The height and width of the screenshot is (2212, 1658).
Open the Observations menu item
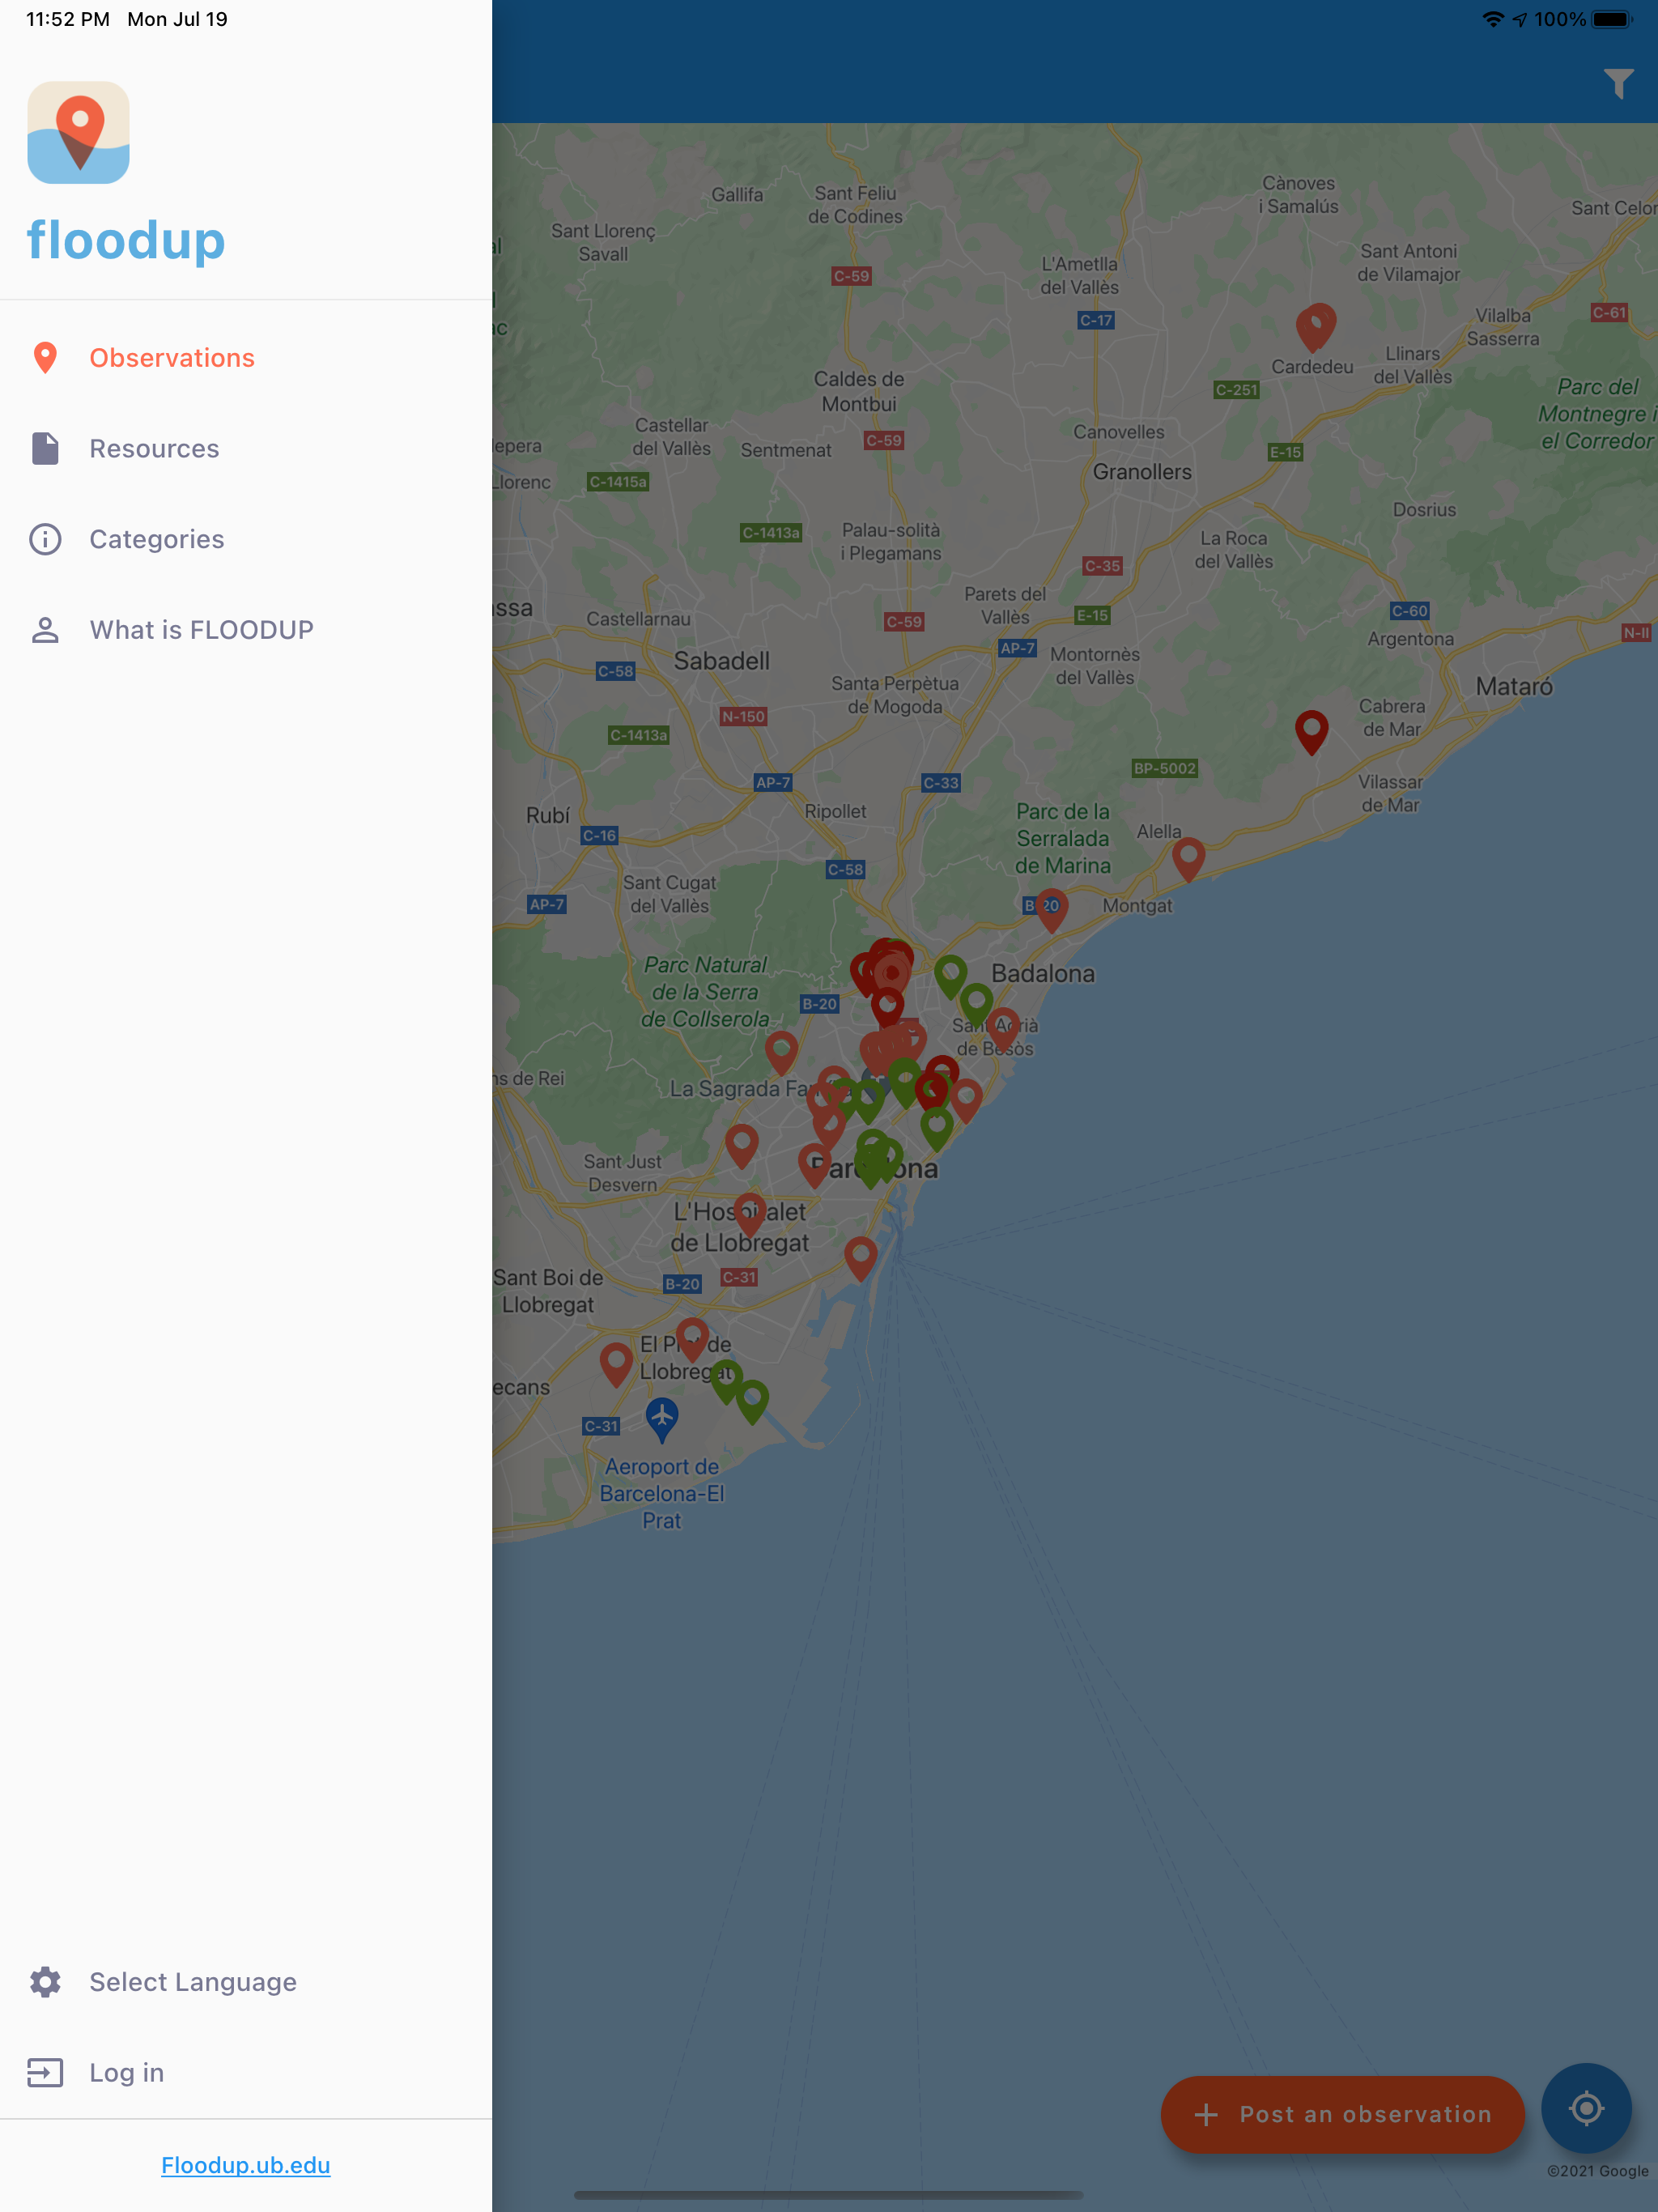pyautogui.click(x=246, y=358)
